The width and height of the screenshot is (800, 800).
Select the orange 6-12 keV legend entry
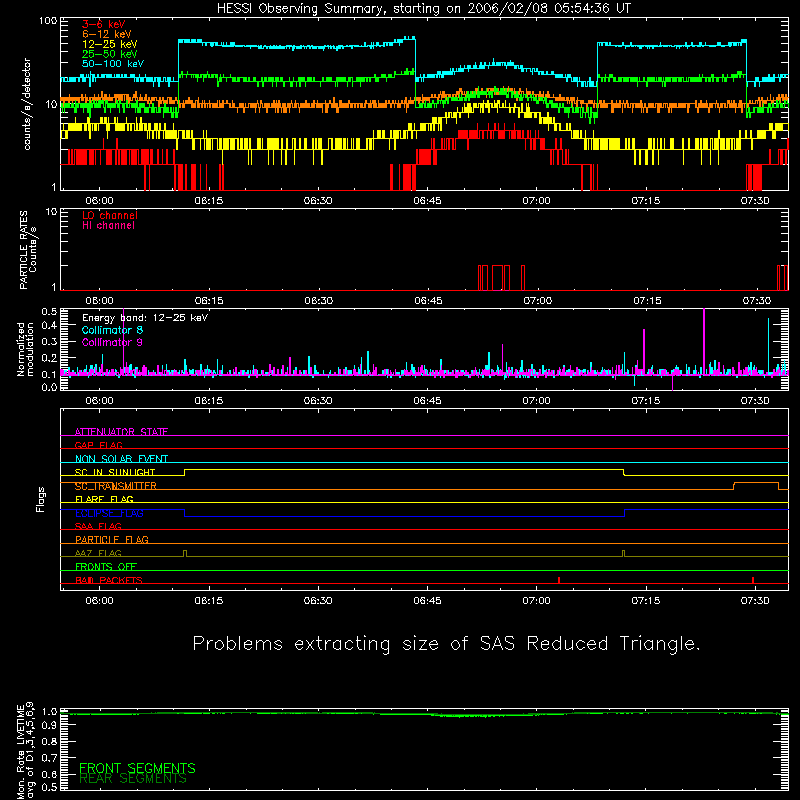coord(107,34)
